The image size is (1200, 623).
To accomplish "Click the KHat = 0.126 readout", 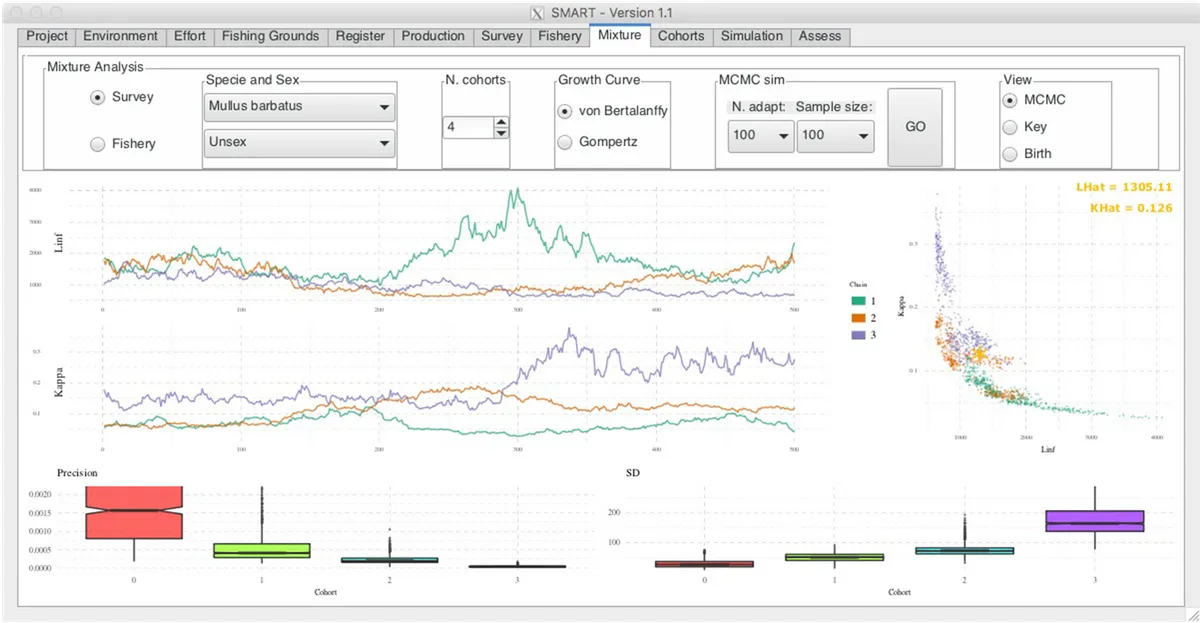I will pos(1130,208).
